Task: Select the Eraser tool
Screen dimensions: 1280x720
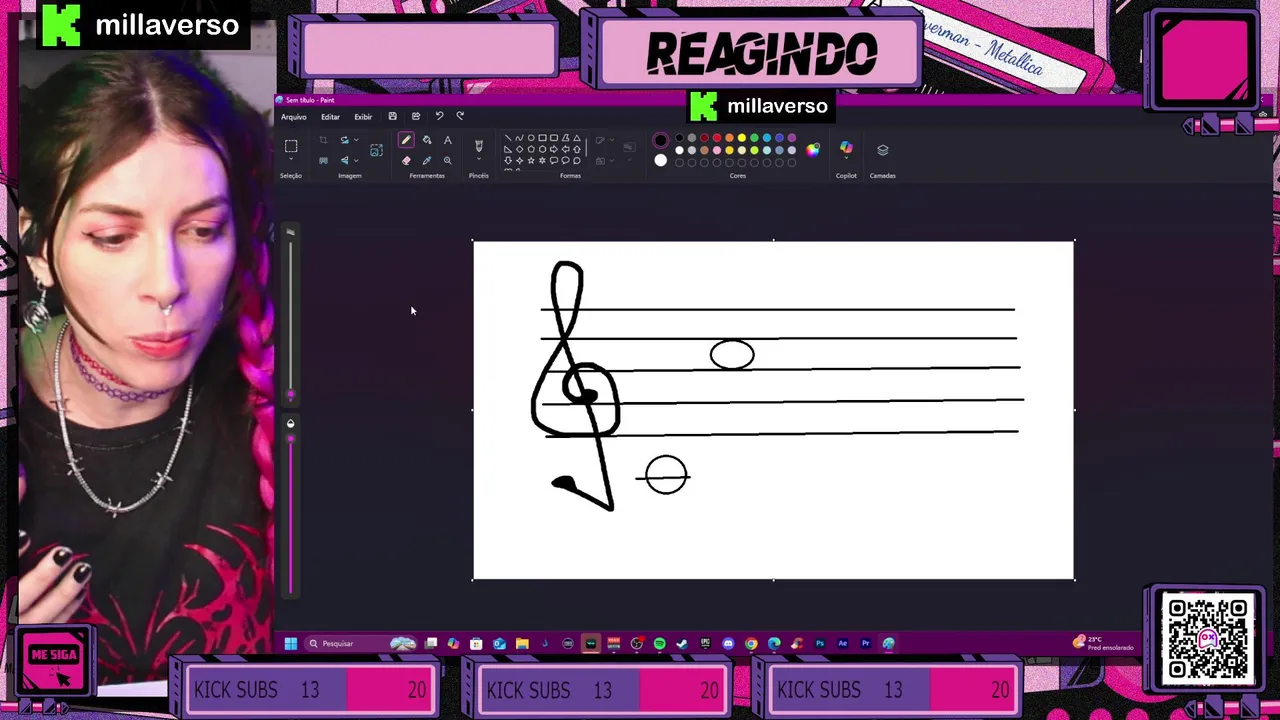Action: (406, 161)
